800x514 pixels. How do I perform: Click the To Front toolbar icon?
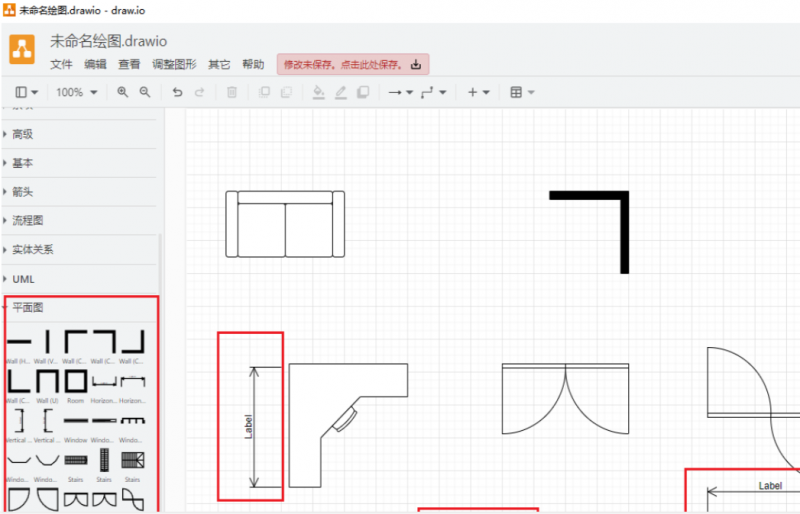[264, 92]
